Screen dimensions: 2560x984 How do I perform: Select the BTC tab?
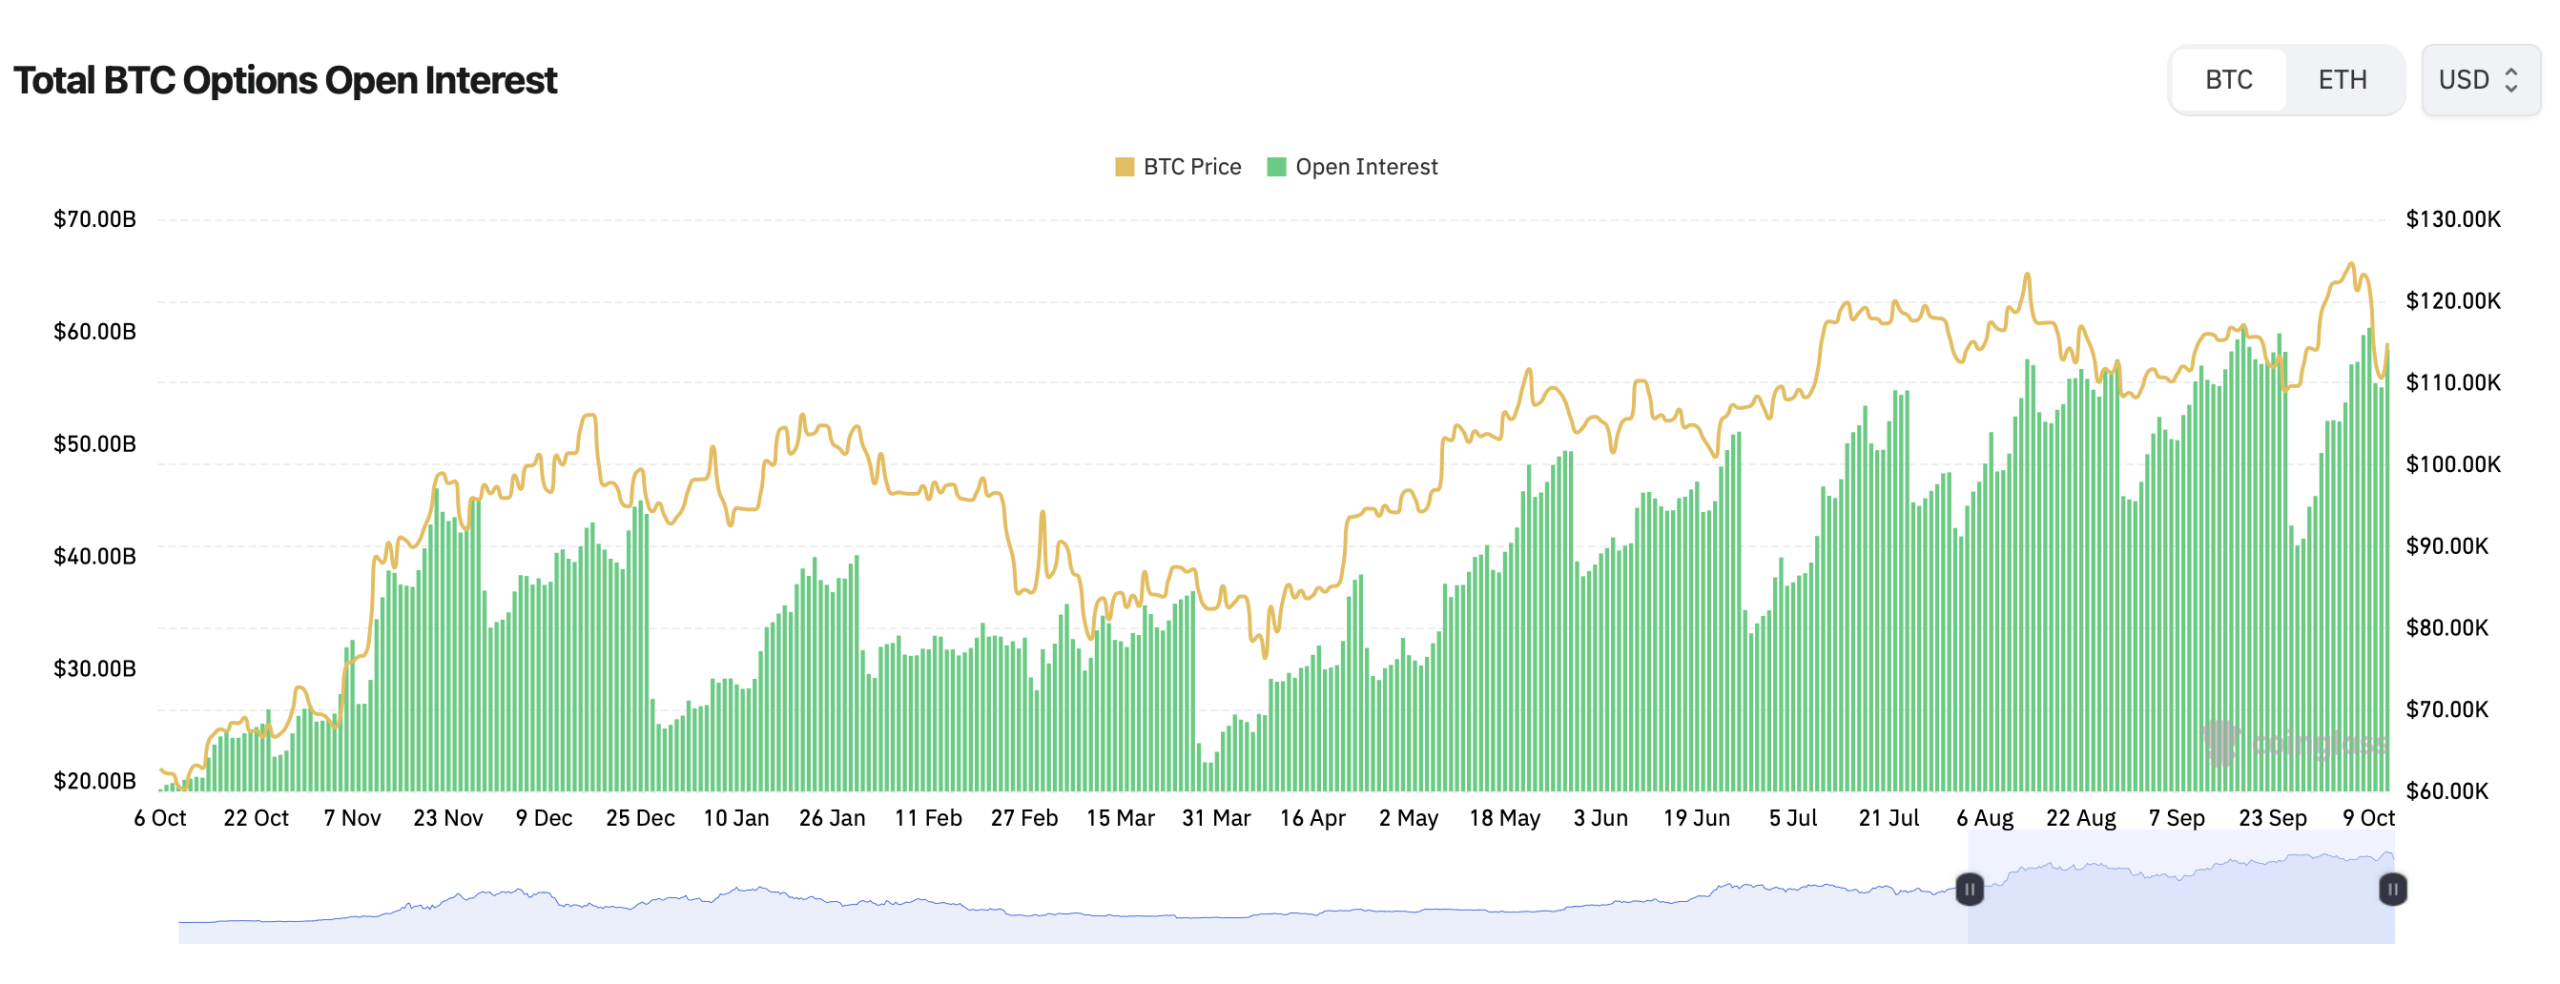coord(2228,79)
